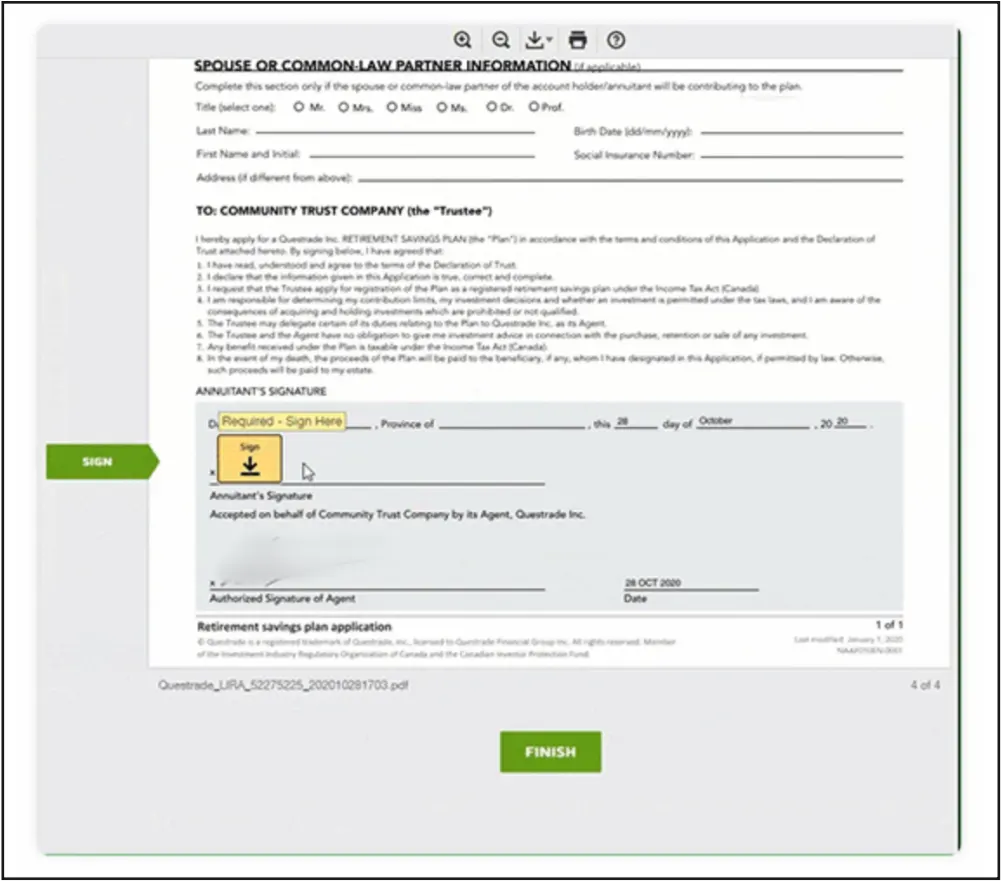Open the help icon
1001x881 pixels.
point(616,40)
